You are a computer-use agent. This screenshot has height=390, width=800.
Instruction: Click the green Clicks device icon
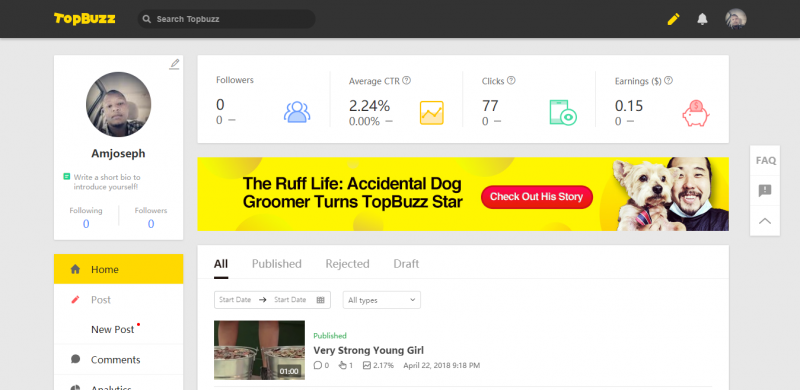[563, 112]
